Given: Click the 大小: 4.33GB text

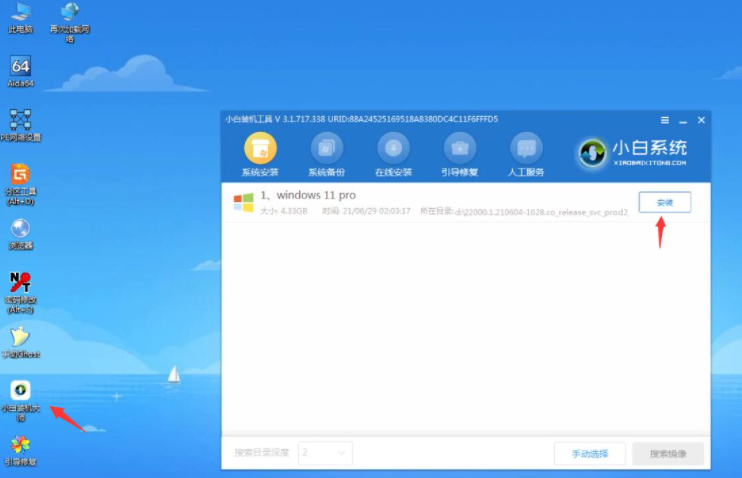Looking at the screenshot, I should point(284,211).
